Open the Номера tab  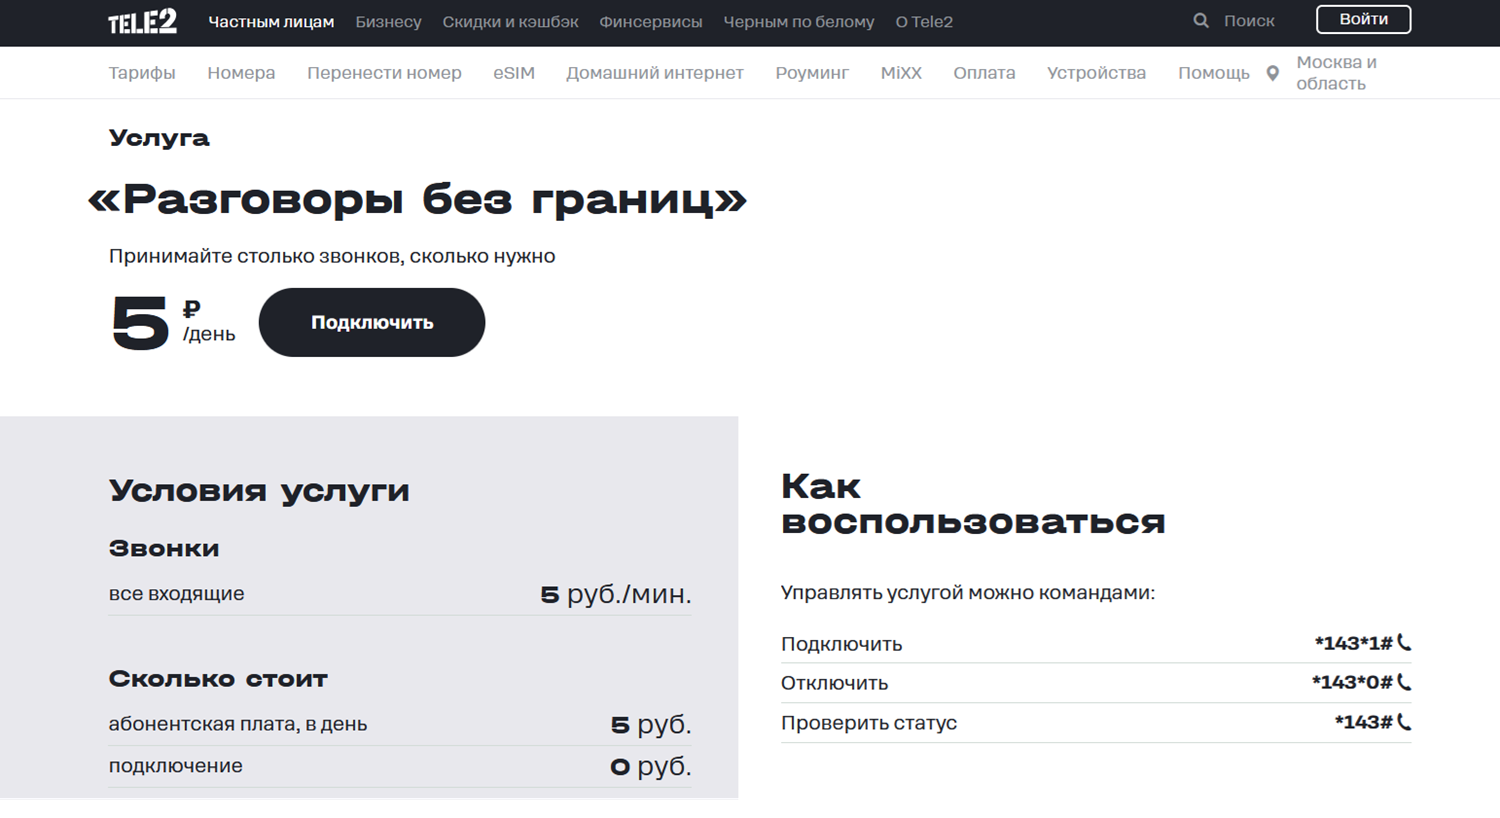click(241, 73)
